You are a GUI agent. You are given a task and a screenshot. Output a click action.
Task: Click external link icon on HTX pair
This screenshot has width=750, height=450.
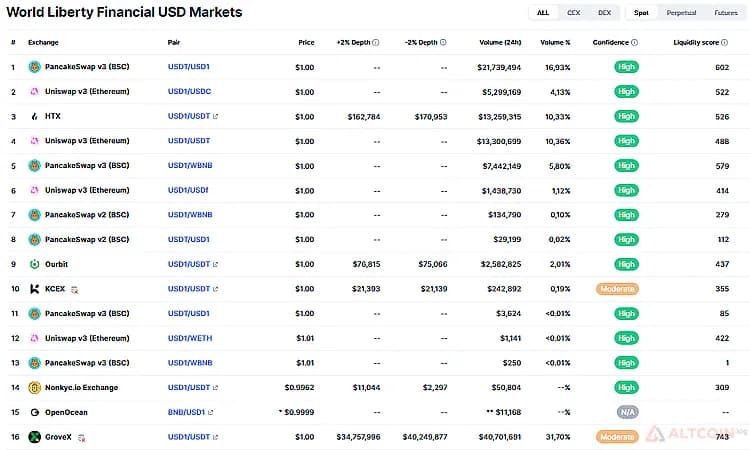(x=215, y=116)
